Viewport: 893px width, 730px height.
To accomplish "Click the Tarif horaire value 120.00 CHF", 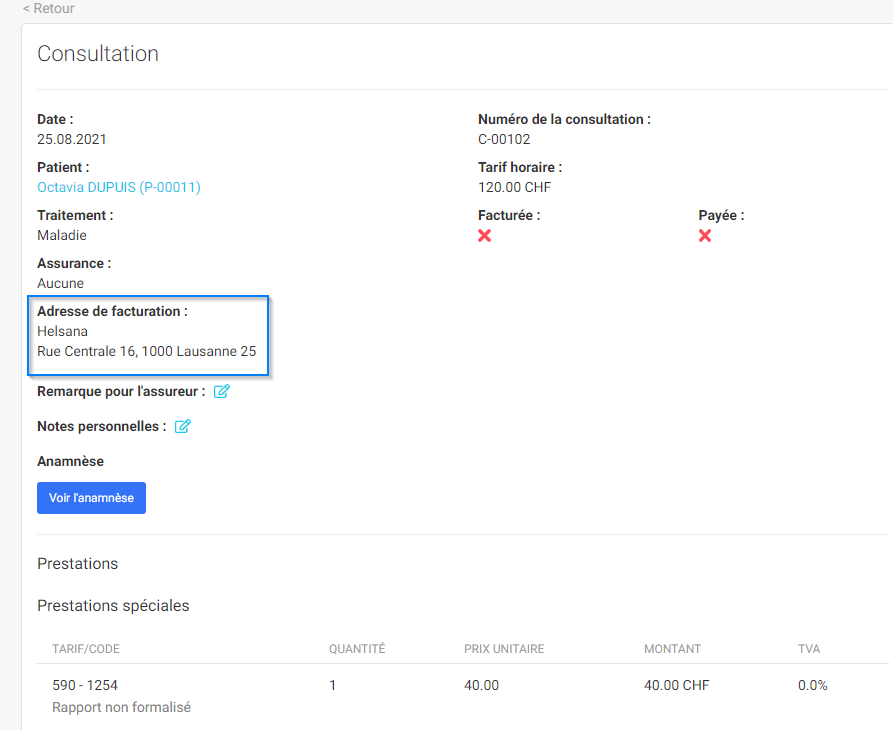I will 515,187.
